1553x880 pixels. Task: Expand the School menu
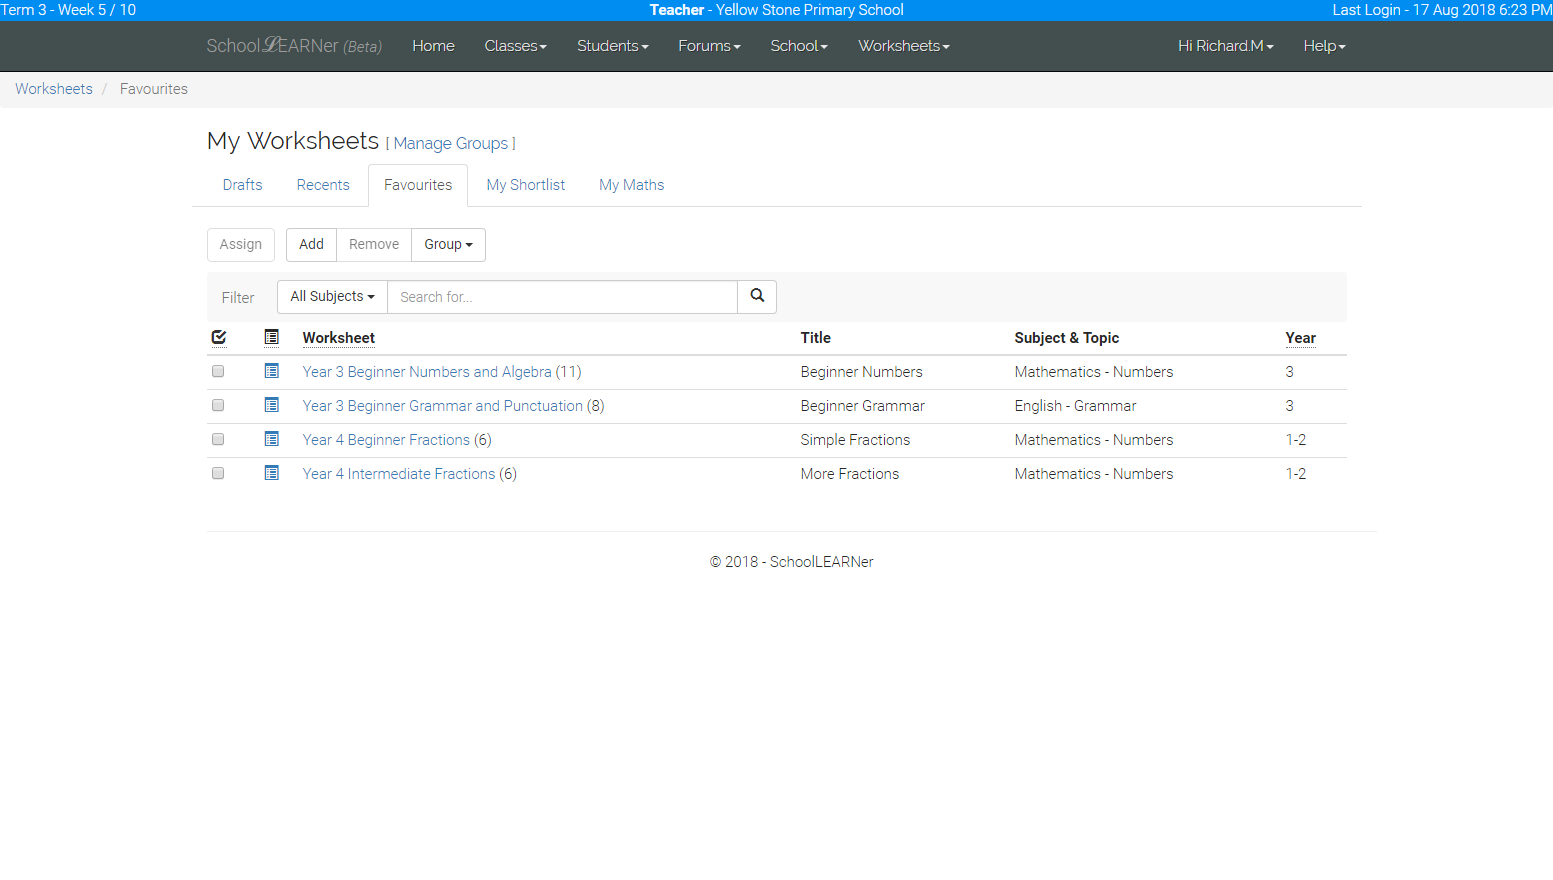[799, 46]
